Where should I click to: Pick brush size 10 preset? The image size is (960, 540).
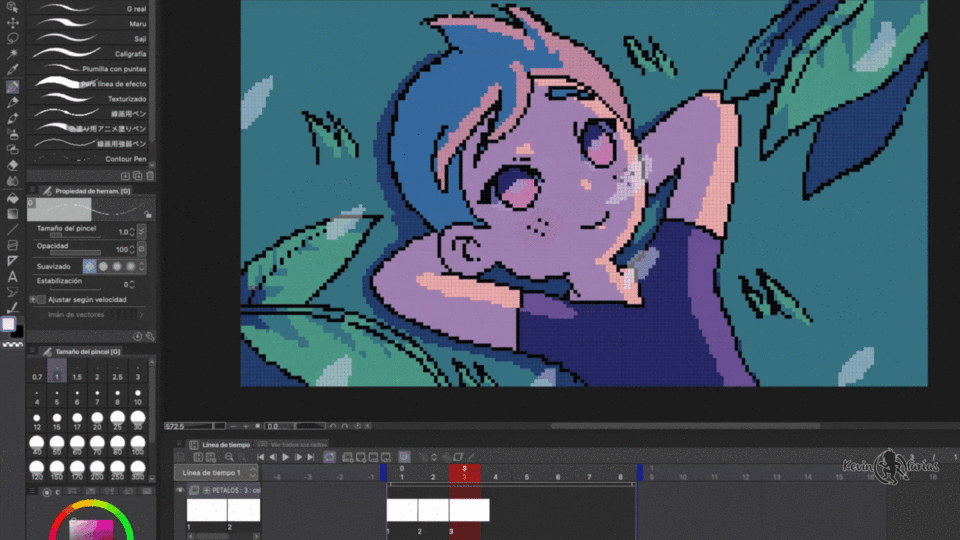tap(138, 397)
